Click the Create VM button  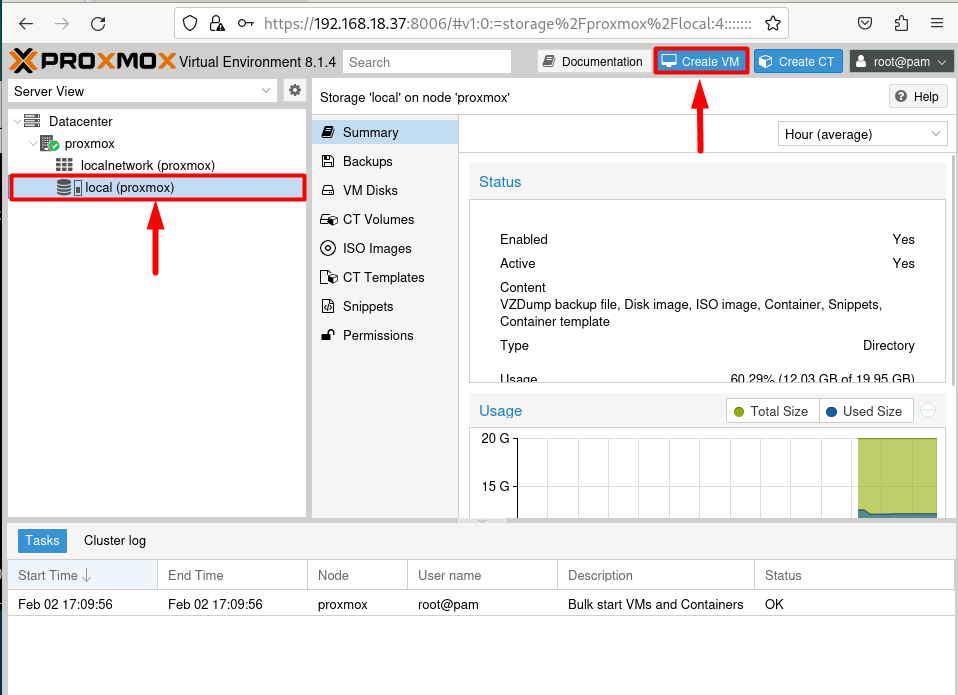[701, 61]
